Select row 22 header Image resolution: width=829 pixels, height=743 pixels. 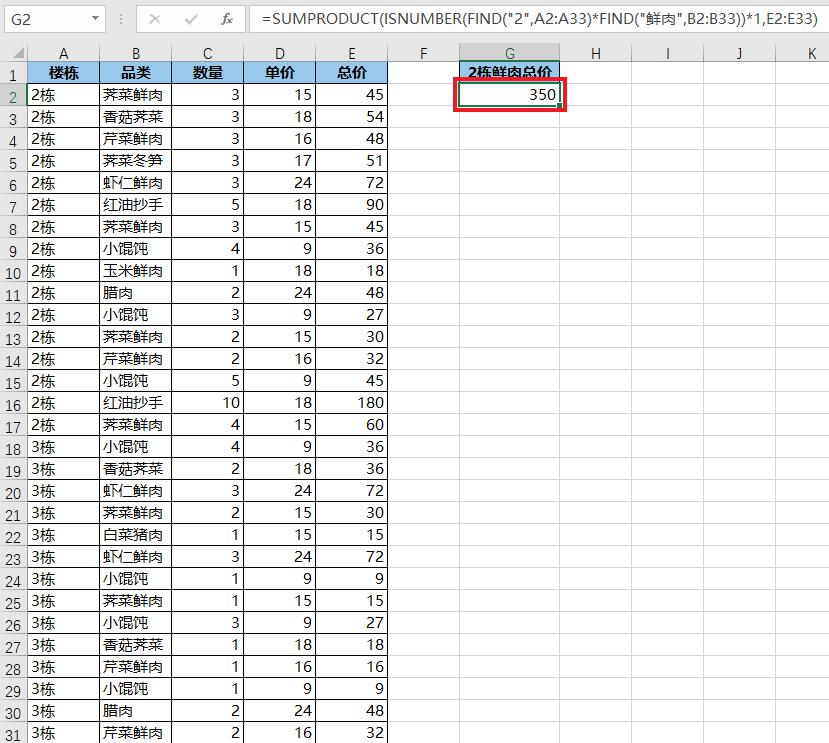(x=13, y=537)
